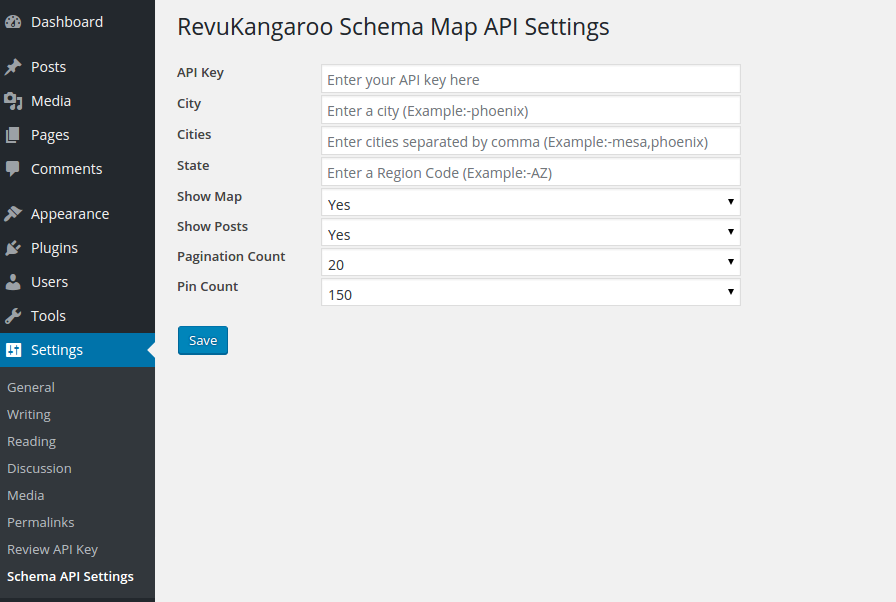Open Permalinks settings submenu link
Viewport: 896px width, 602px height.
tap(41, 522)
